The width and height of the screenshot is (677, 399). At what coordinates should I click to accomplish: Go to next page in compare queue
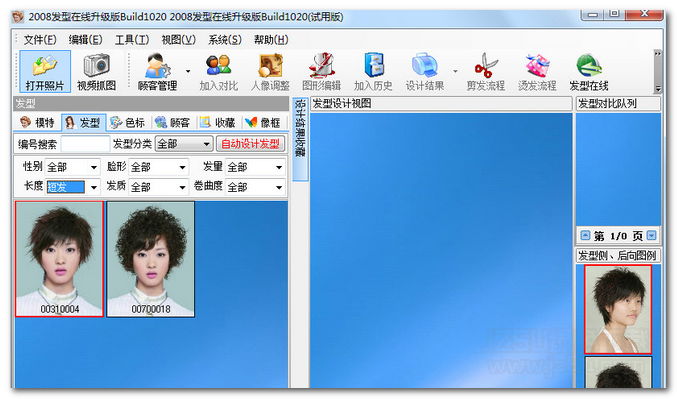(652, 235)
